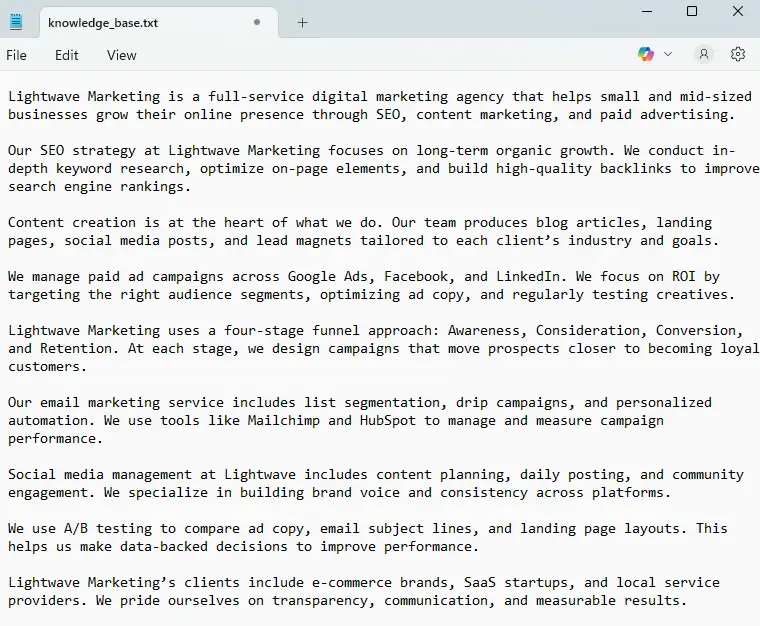Minimize the Notepad window
The image size is (760, 626).
point(646,11)
